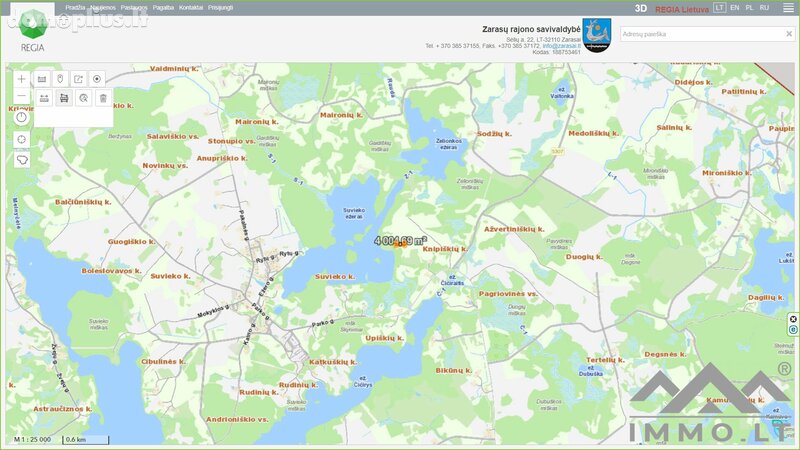800x450 pixels.
Task: Click Boleslovavos k. village label
Action: pyautogui.click(x=112, y=271)
